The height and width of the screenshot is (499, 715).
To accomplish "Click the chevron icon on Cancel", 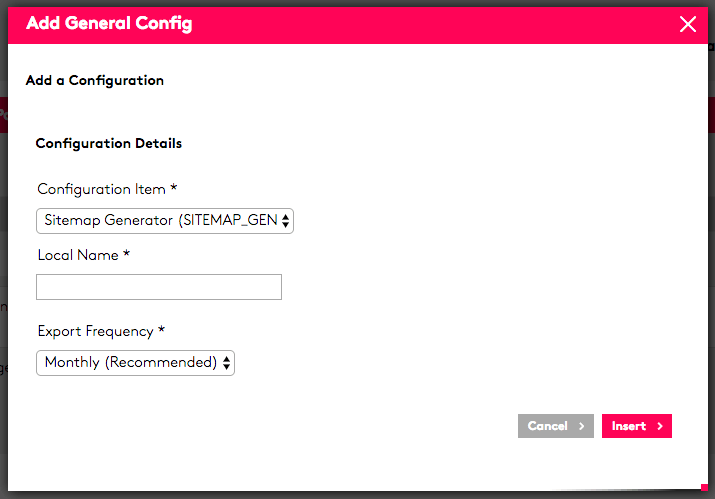I will (581, 426).
